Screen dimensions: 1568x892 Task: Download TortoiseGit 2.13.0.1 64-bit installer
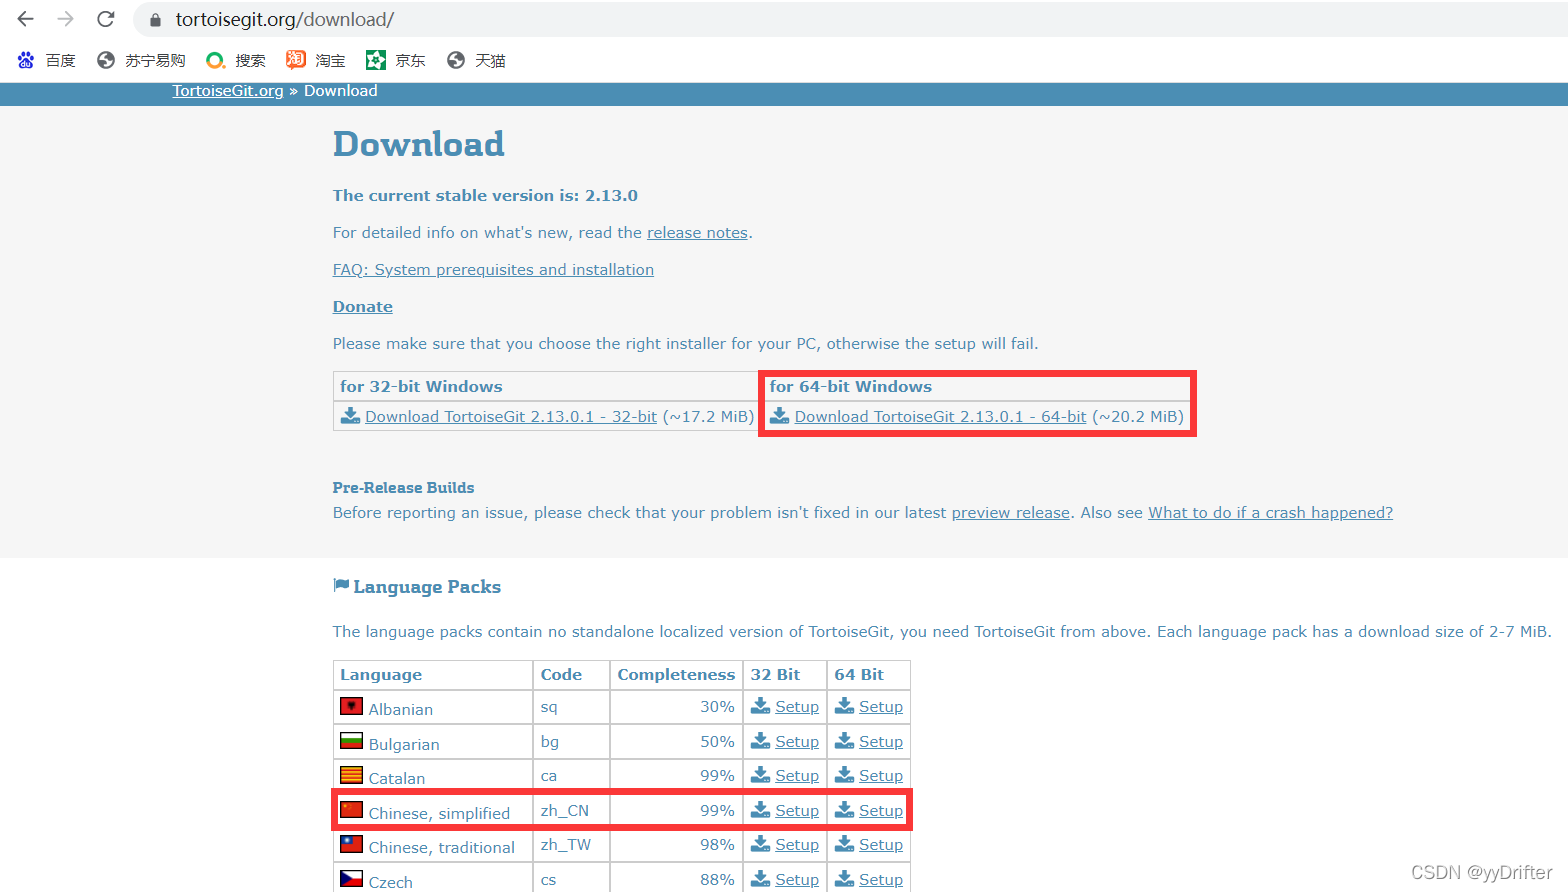[x=940, y=417]
